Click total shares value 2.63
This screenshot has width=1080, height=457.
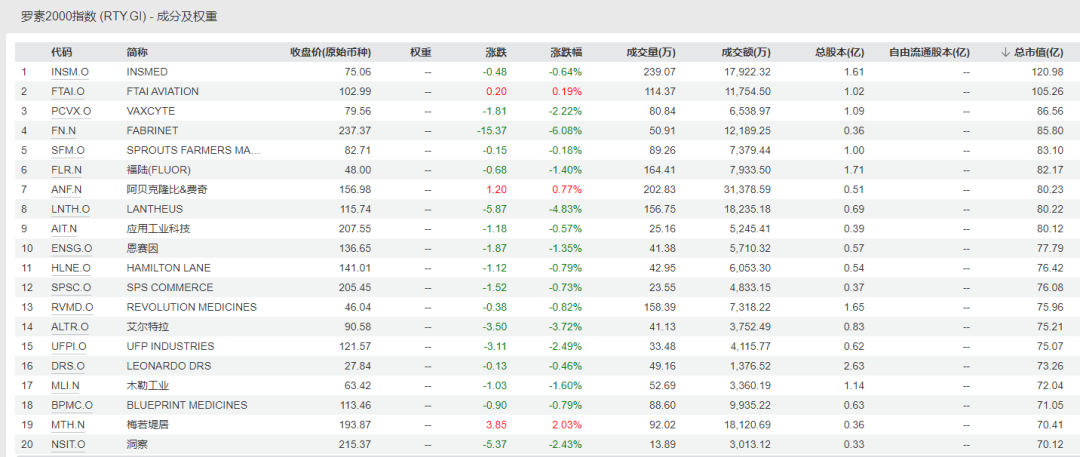(x=855, y=365)
